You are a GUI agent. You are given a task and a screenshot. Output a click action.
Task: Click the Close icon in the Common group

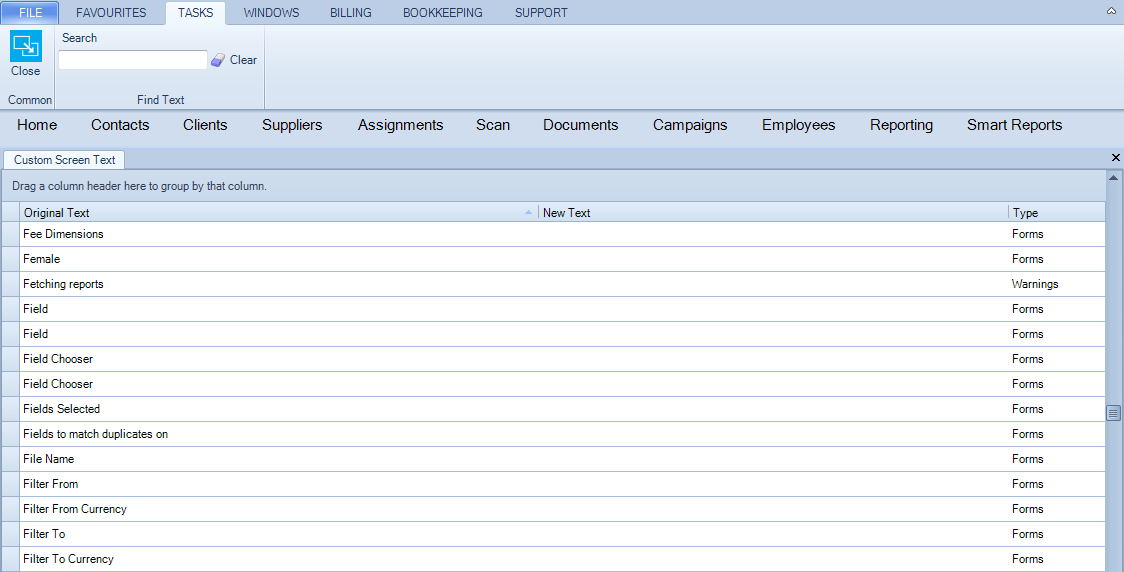pos(26,46)
